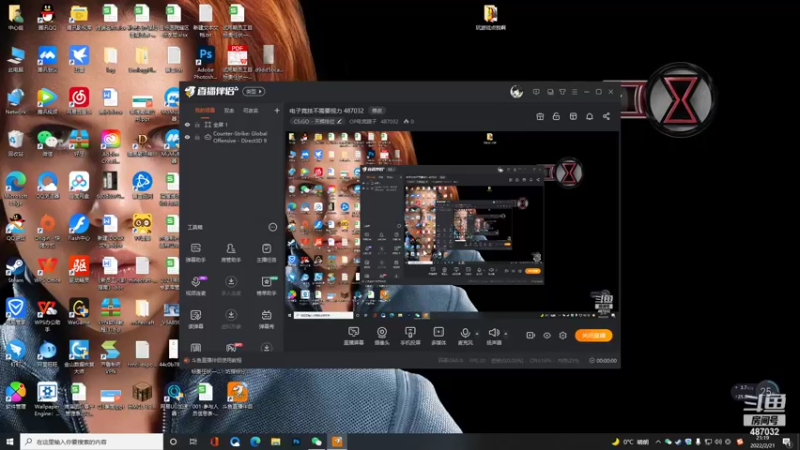Open the Wallpaper Engine desktop shortcut
The width and height of the screenshot is (800, 450).
pos(47,399)
